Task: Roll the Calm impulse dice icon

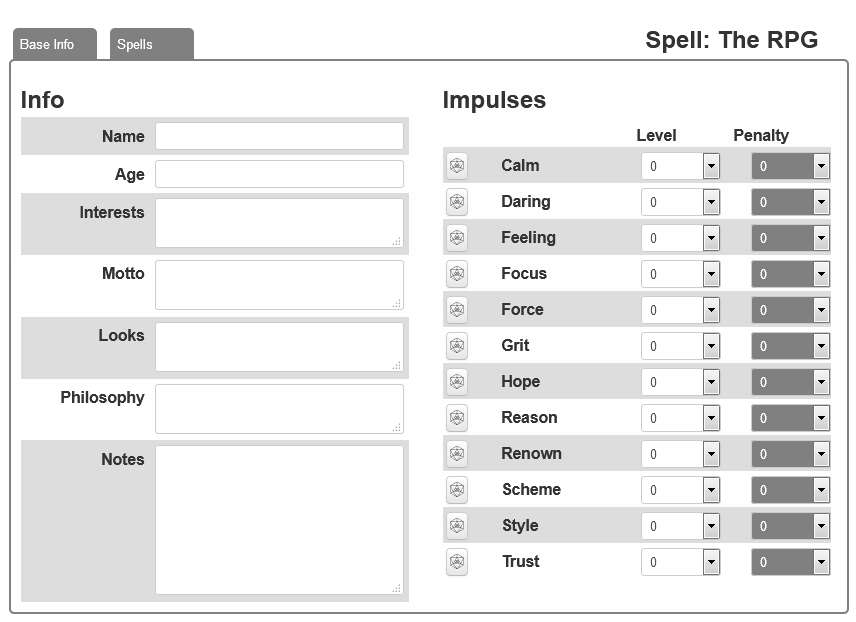Action: (x=457, y=165)
